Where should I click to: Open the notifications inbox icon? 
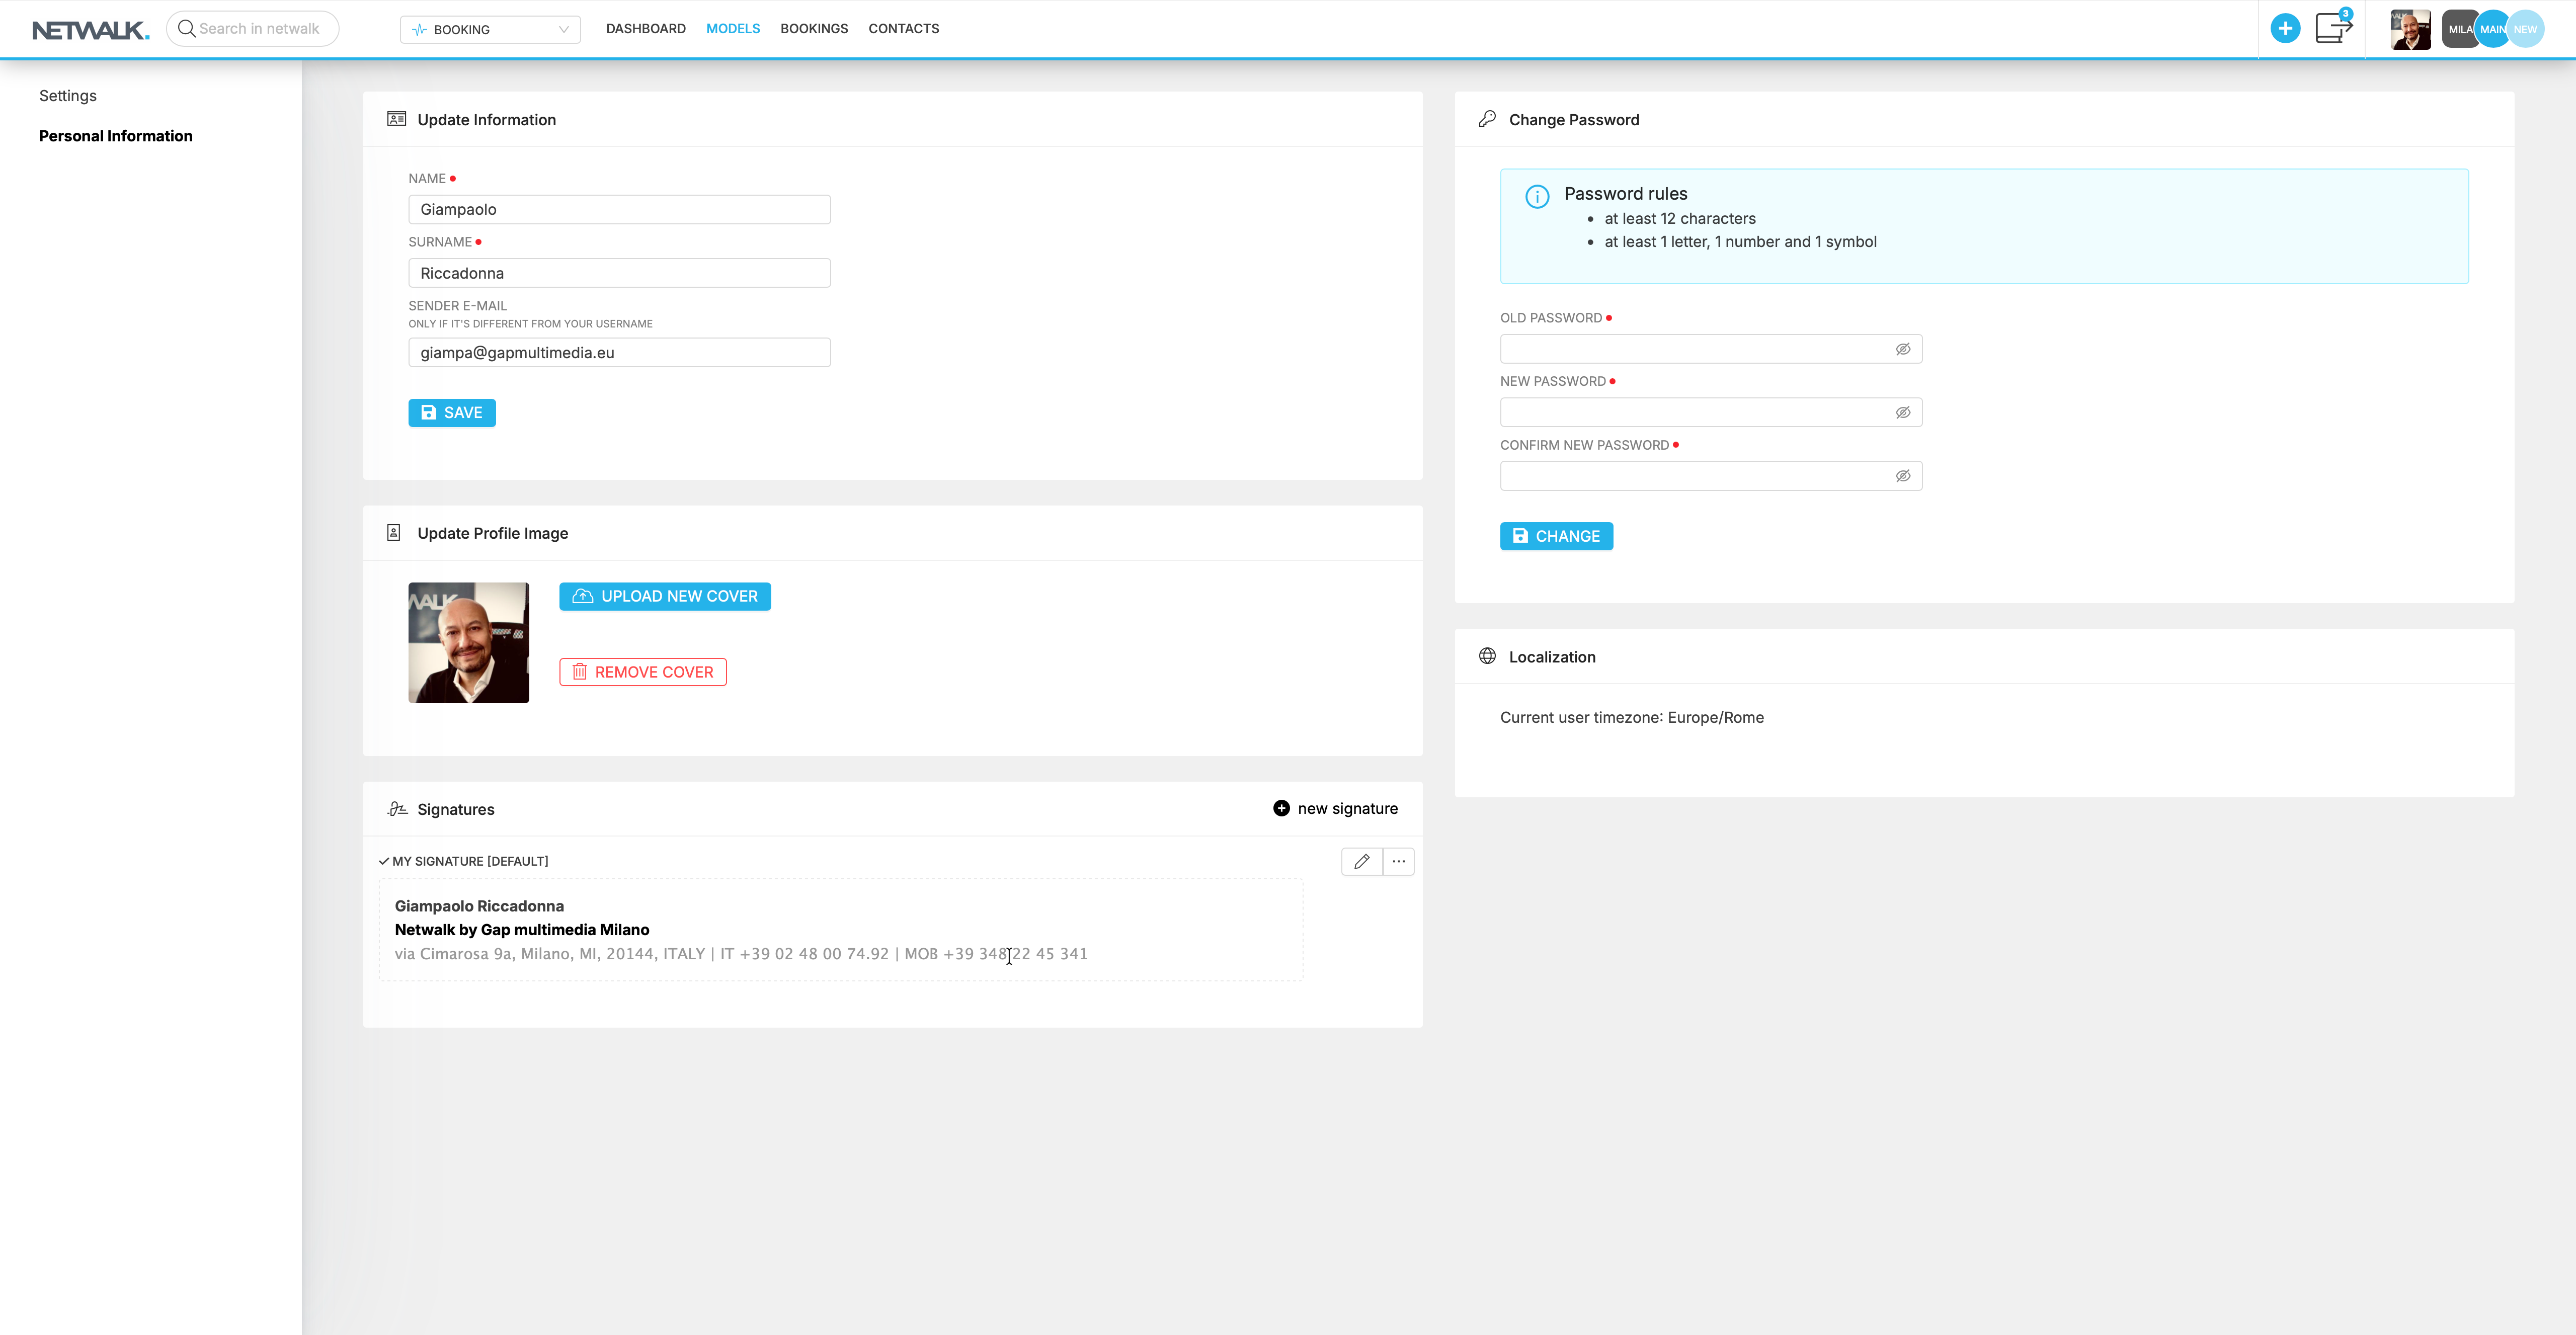click(2333, 28)
